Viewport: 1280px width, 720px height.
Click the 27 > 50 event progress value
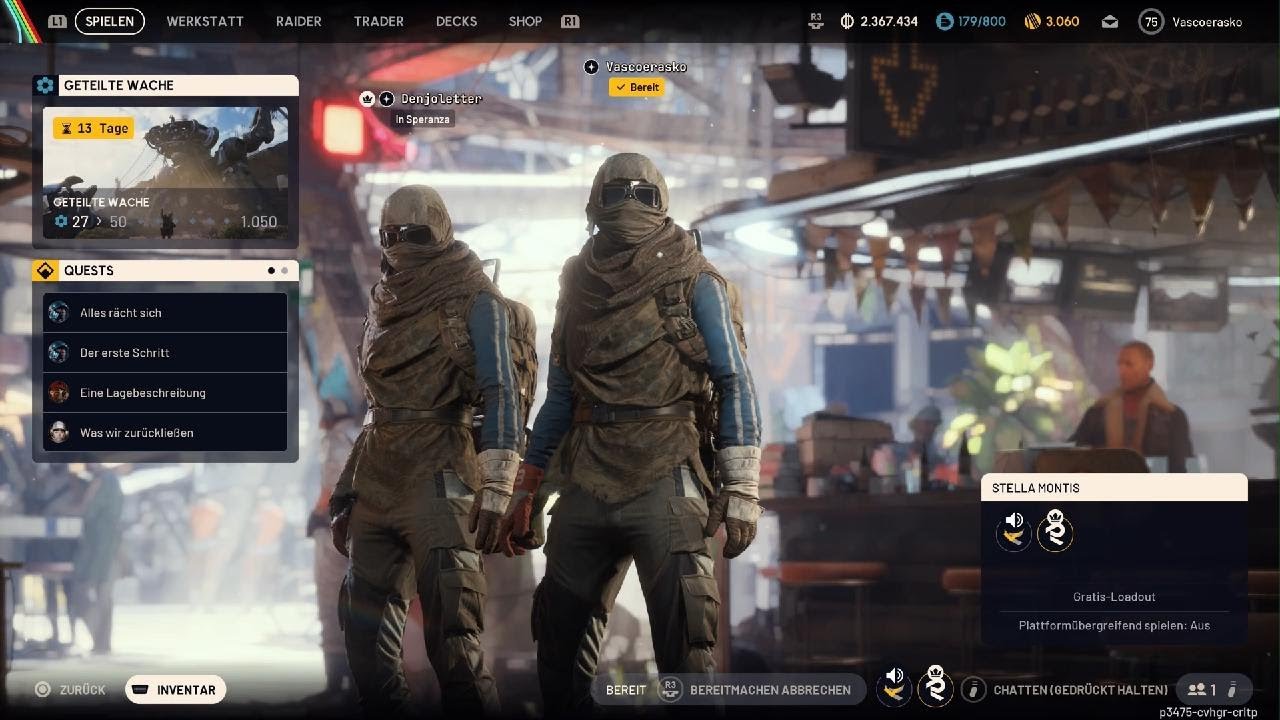coord(91,222)
